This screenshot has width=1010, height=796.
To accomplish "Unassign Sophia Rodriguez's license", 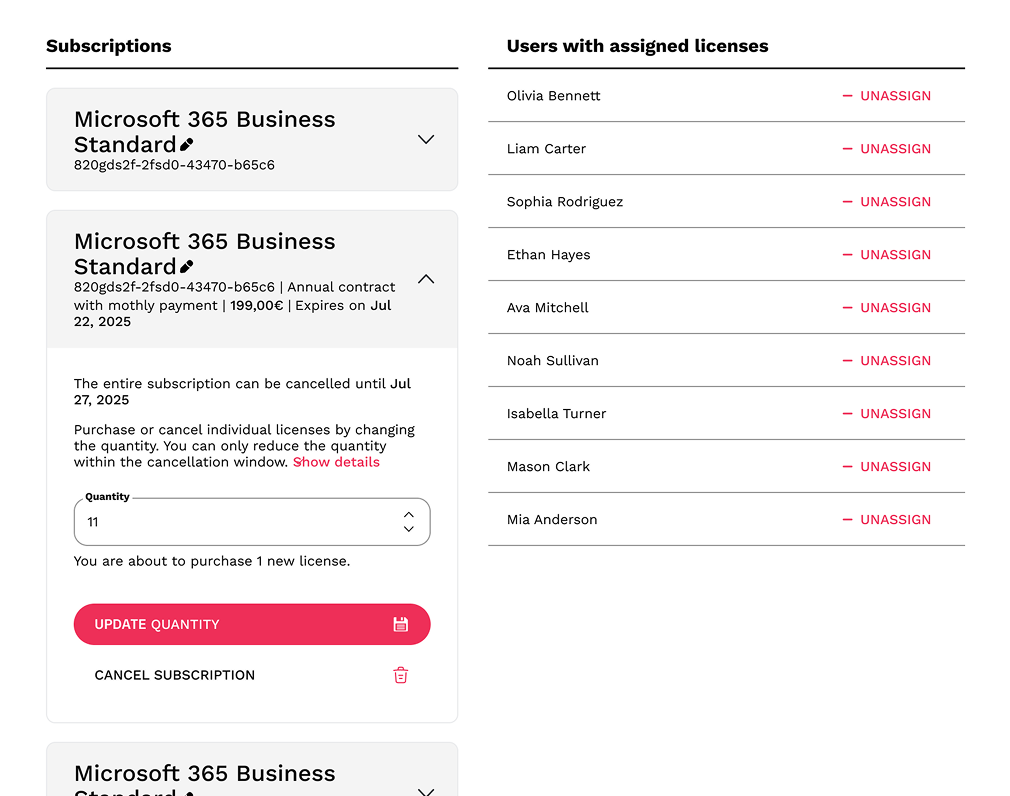I will point(886,202).
